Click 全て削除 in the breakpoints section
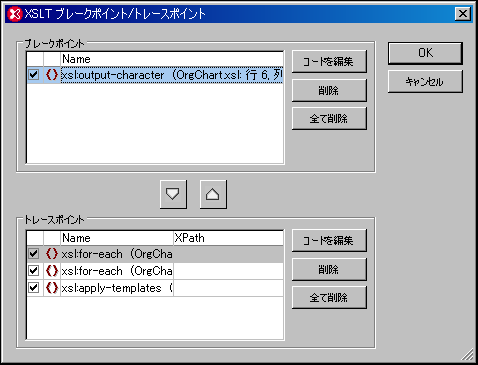Screen dimensions: 478x365 pos(329,118)
